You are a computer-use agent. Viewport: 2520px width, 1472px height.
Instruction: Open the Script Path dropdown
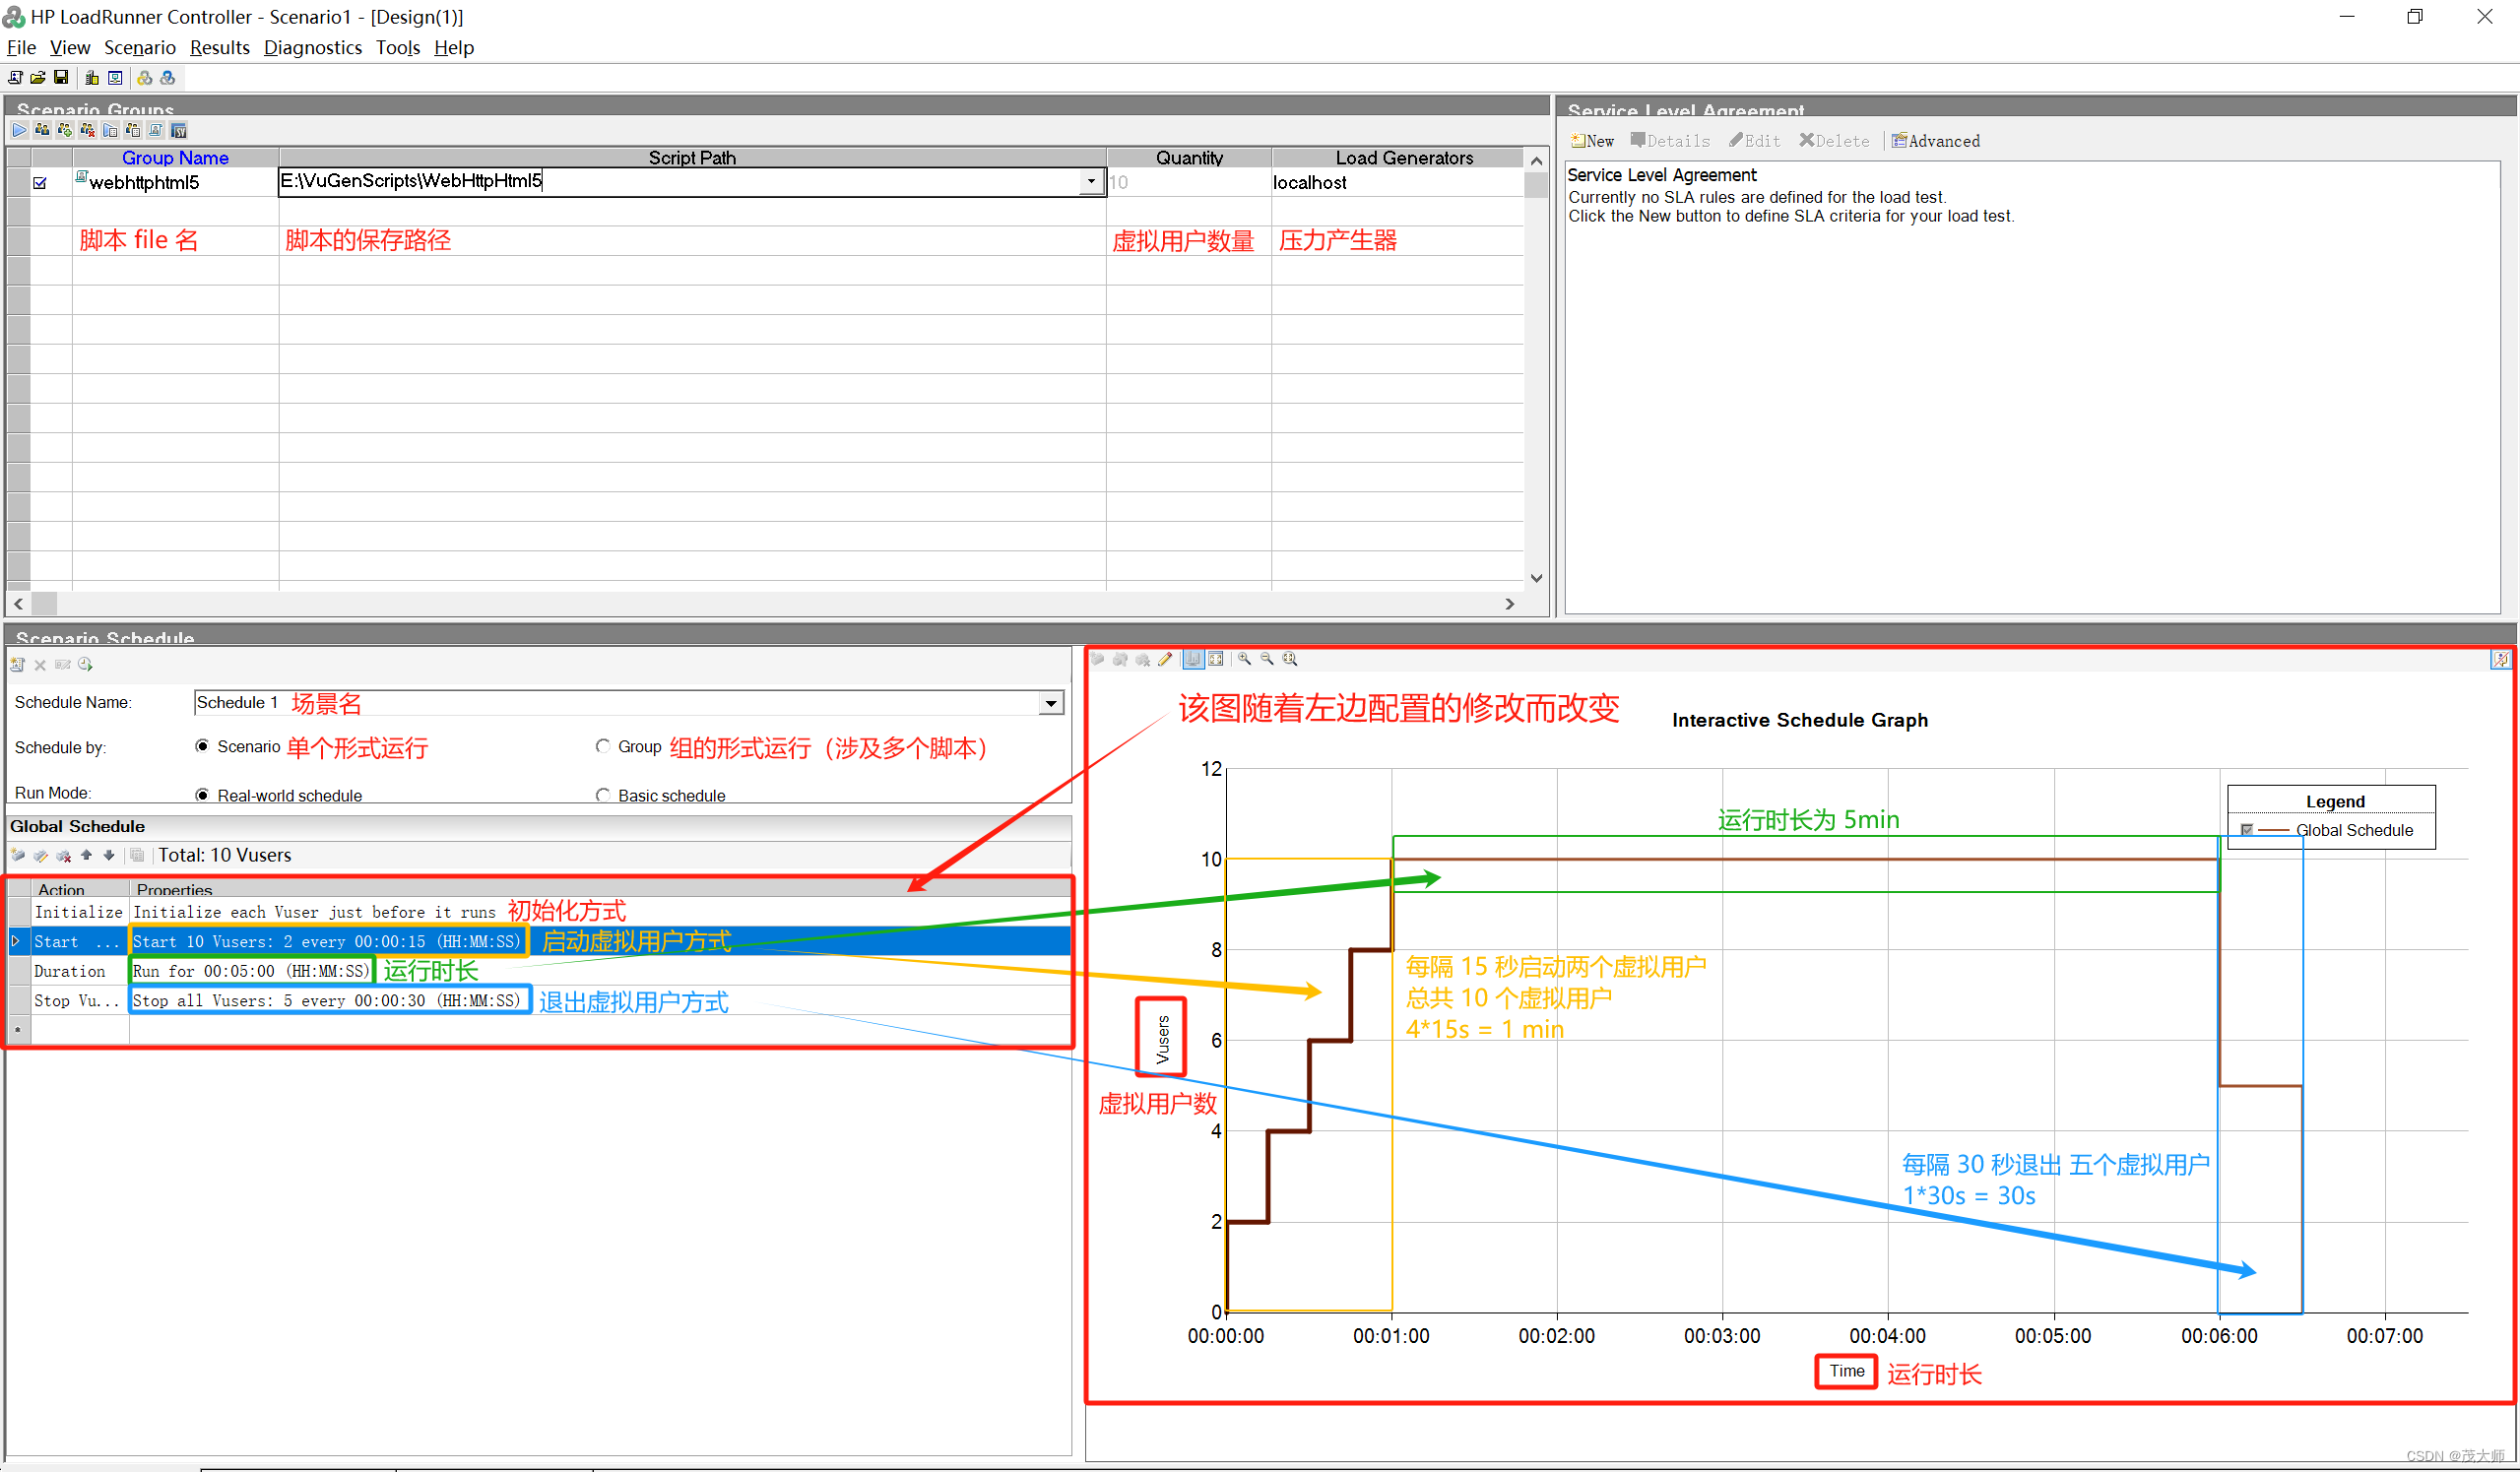(1090, 181)
